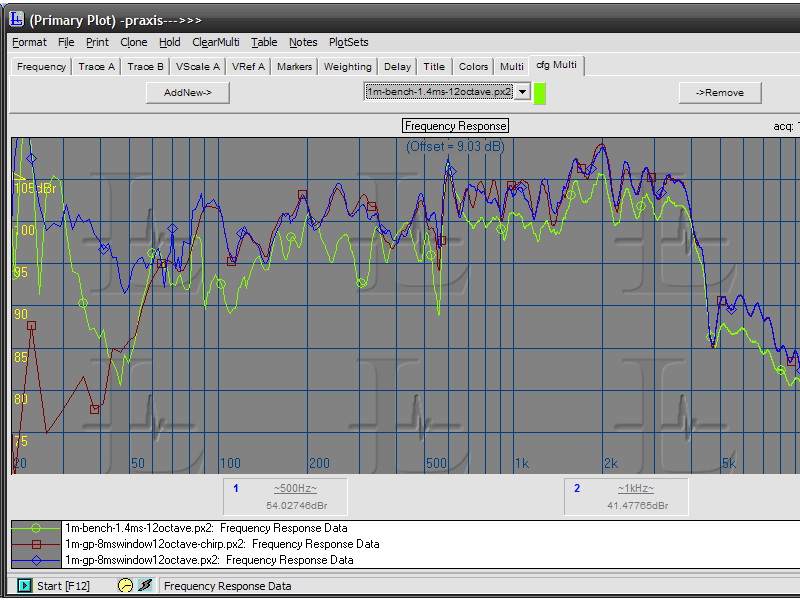Open the Notes menu

[303, 42]
